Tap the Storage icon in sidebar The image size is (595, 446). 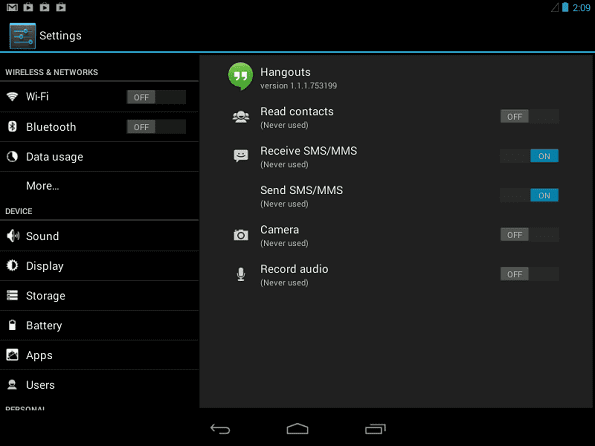(12, 295)
